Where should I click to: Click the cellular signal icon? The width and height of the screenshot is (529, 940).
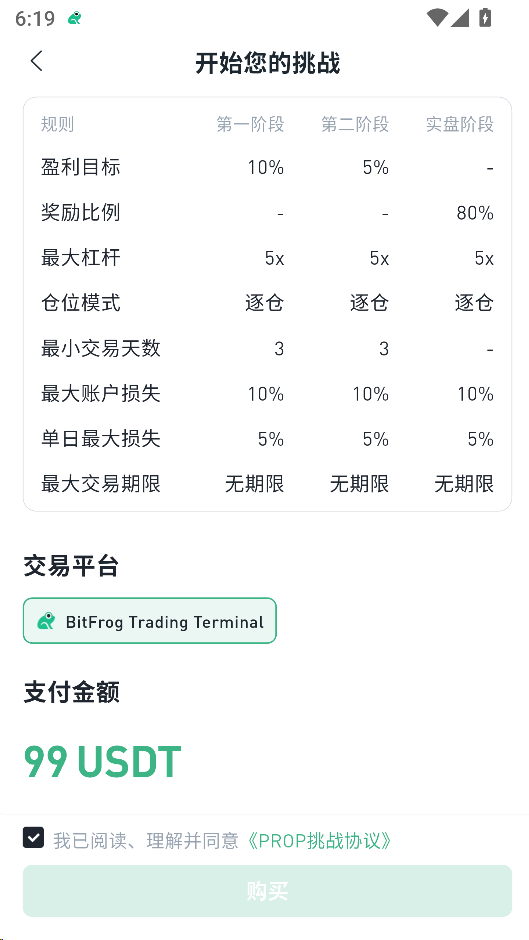pos(460,18)
